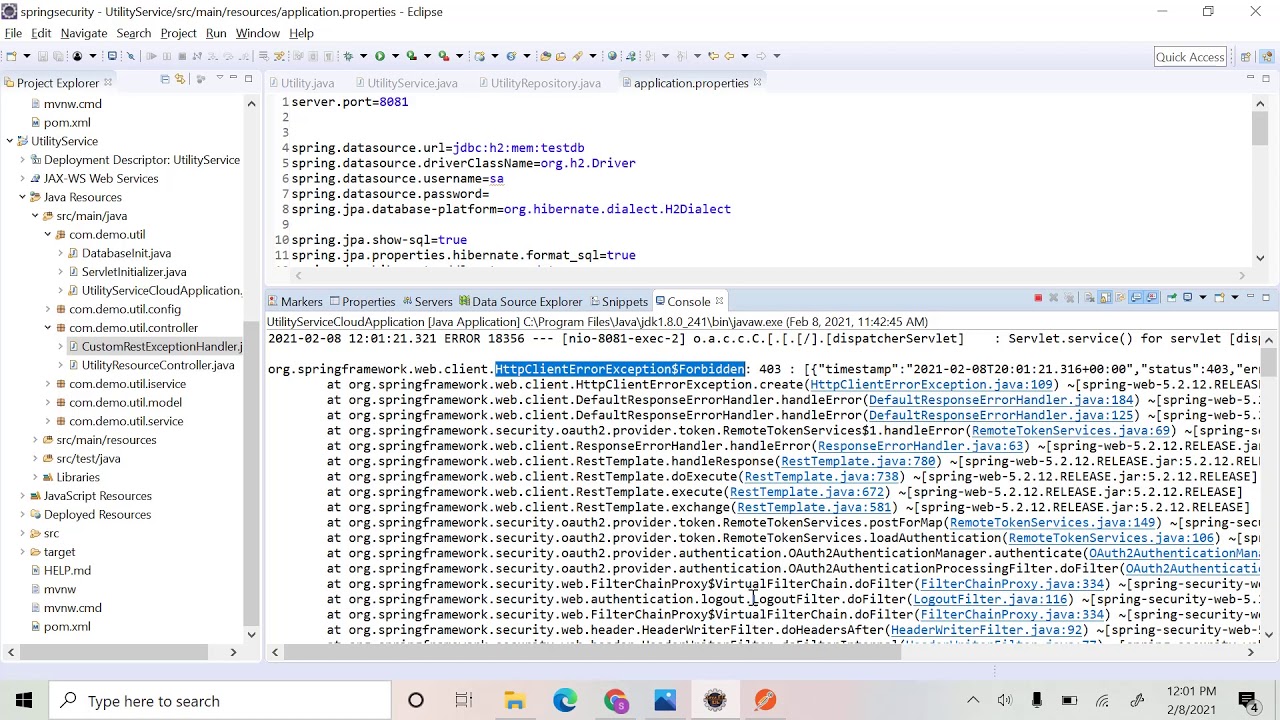Image resolution: width=1280 pixels, height=720 pixels.
Task: Click Open Console icon
Action: click(x=1219, y=298)
